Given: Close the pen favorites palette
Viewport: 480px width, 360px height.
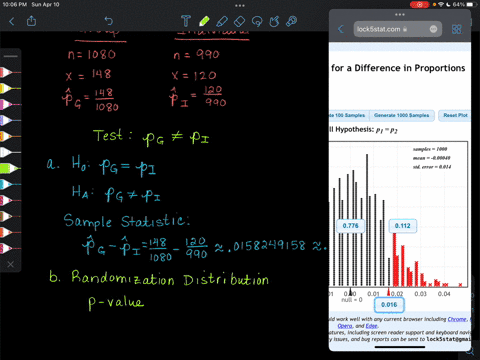Looking at the screenshot, I should 10,264.
